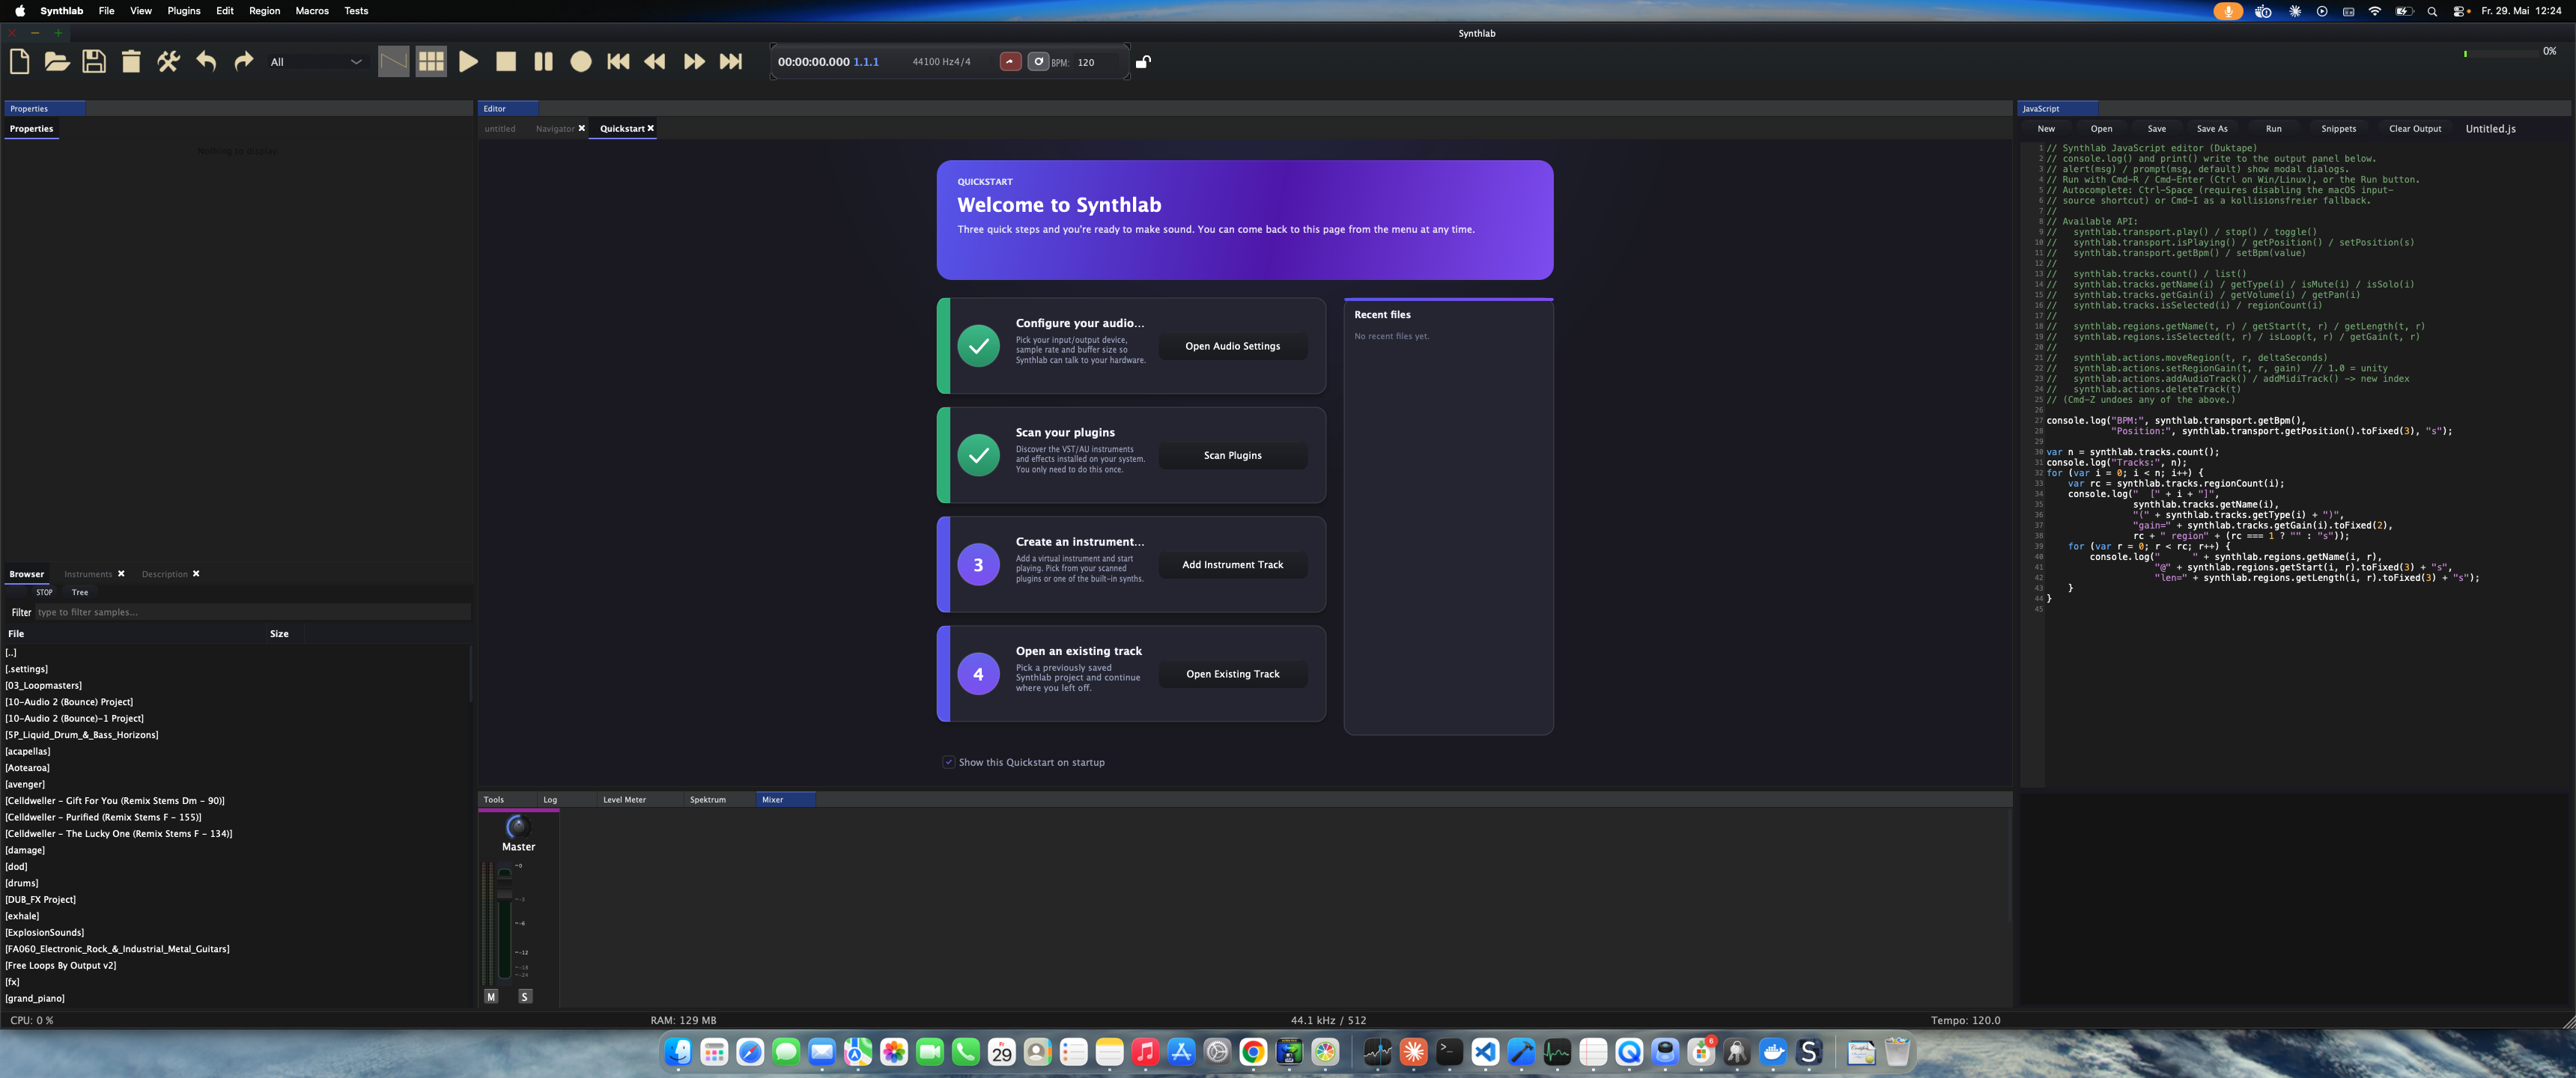Open settings with the crossed tools icon
The image size is (2576, 1078).
[x=168, y=62]
